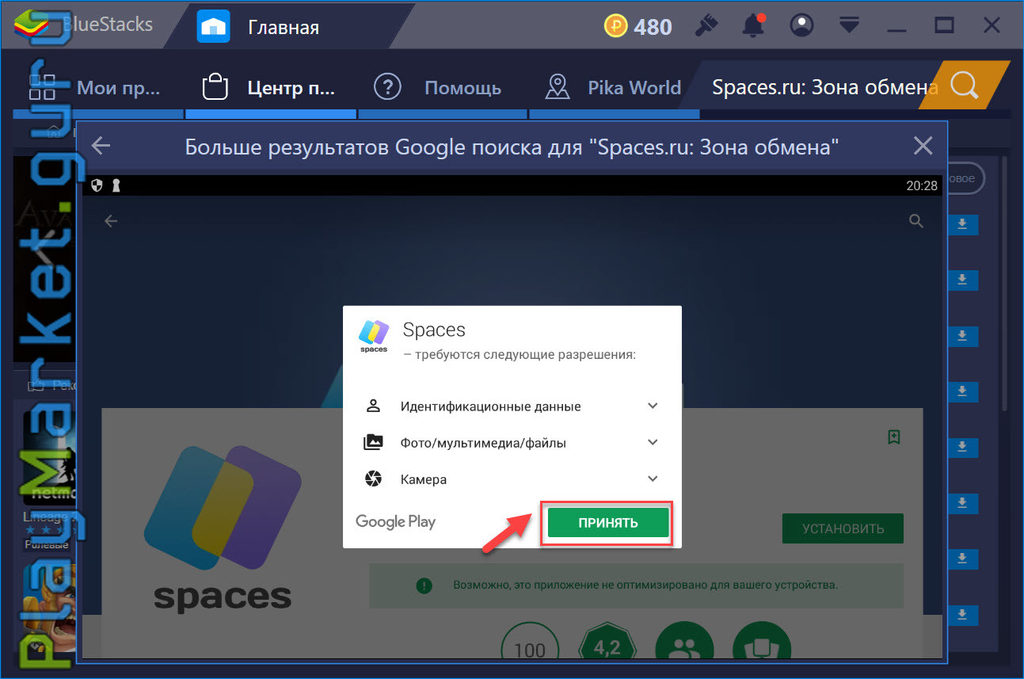1024x679 pixels.
Task: Click the Google Play back arrow
Action: [111, 221]
